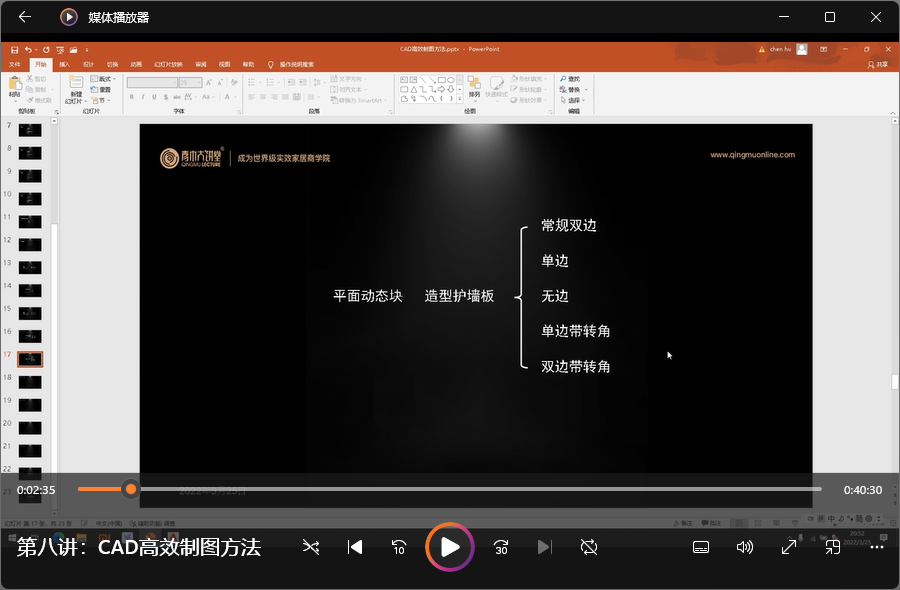Play the video with the play button

450,547
